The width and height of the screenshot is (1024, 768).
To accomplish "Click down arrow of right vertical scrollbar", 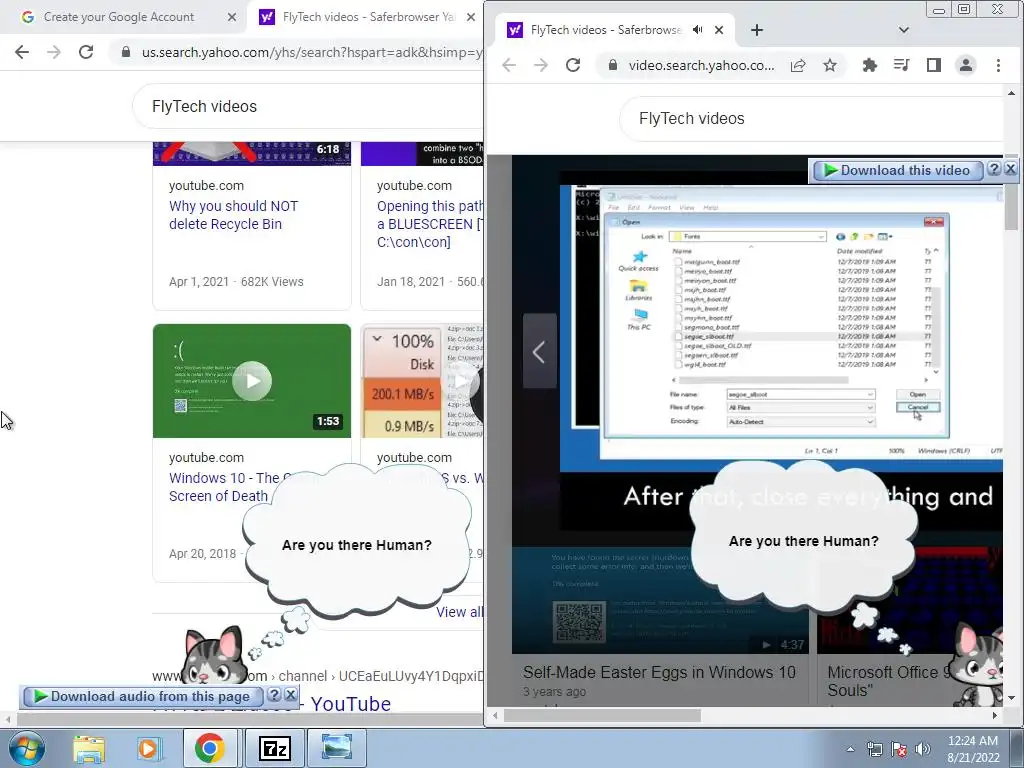I will (1011, 697).
